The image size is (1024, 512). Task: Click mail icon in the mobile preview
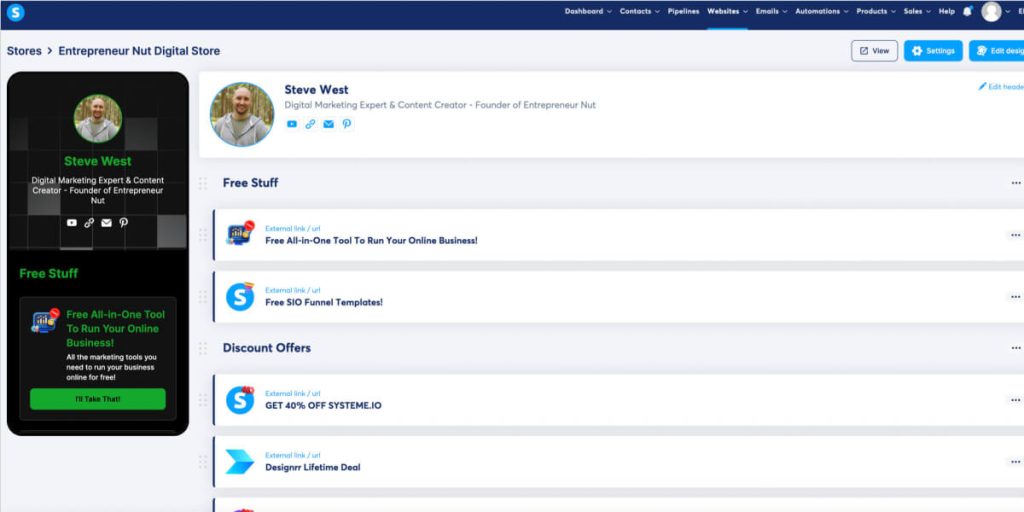[x=106, y=223]
